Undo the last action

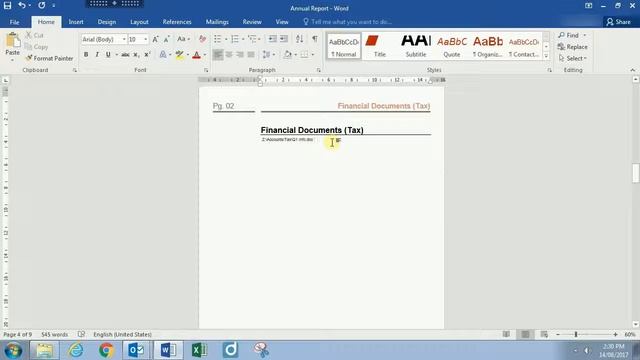[22, 5]
